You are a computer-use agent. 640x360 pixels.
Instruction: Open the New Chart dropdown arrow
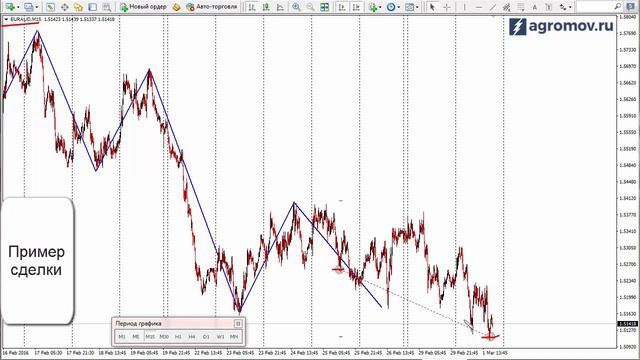coord(18,7)
